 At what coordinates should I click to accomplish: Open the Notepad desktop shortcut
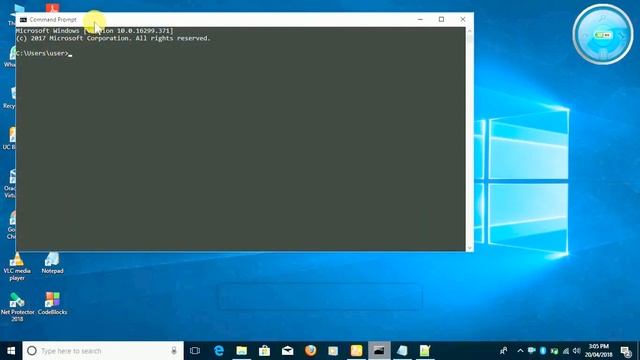[52, 263]
